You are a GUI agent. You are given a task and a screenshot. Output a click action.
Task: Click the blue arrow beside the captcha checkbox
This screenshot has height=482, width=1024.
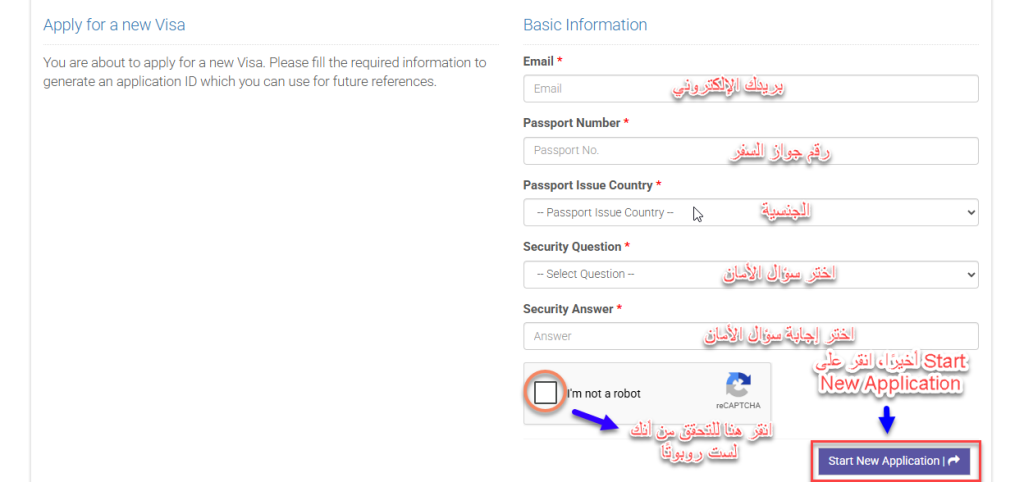pyautogui.click(x=592, y=419)
